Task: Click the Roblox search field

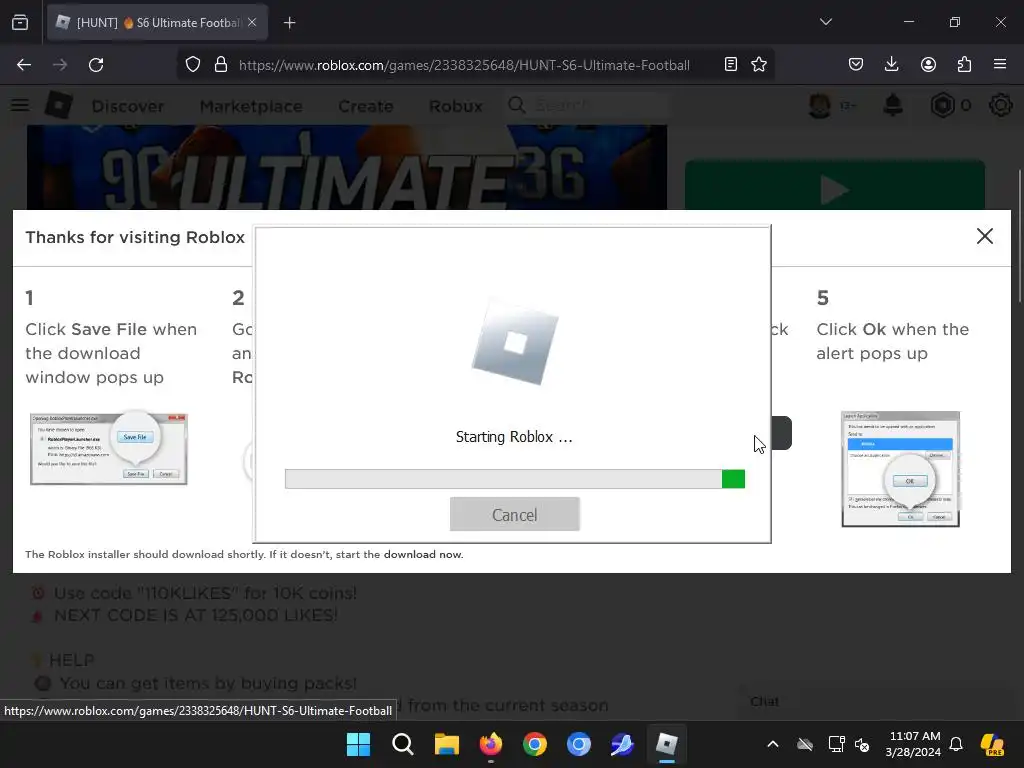Action: (588, 105)
